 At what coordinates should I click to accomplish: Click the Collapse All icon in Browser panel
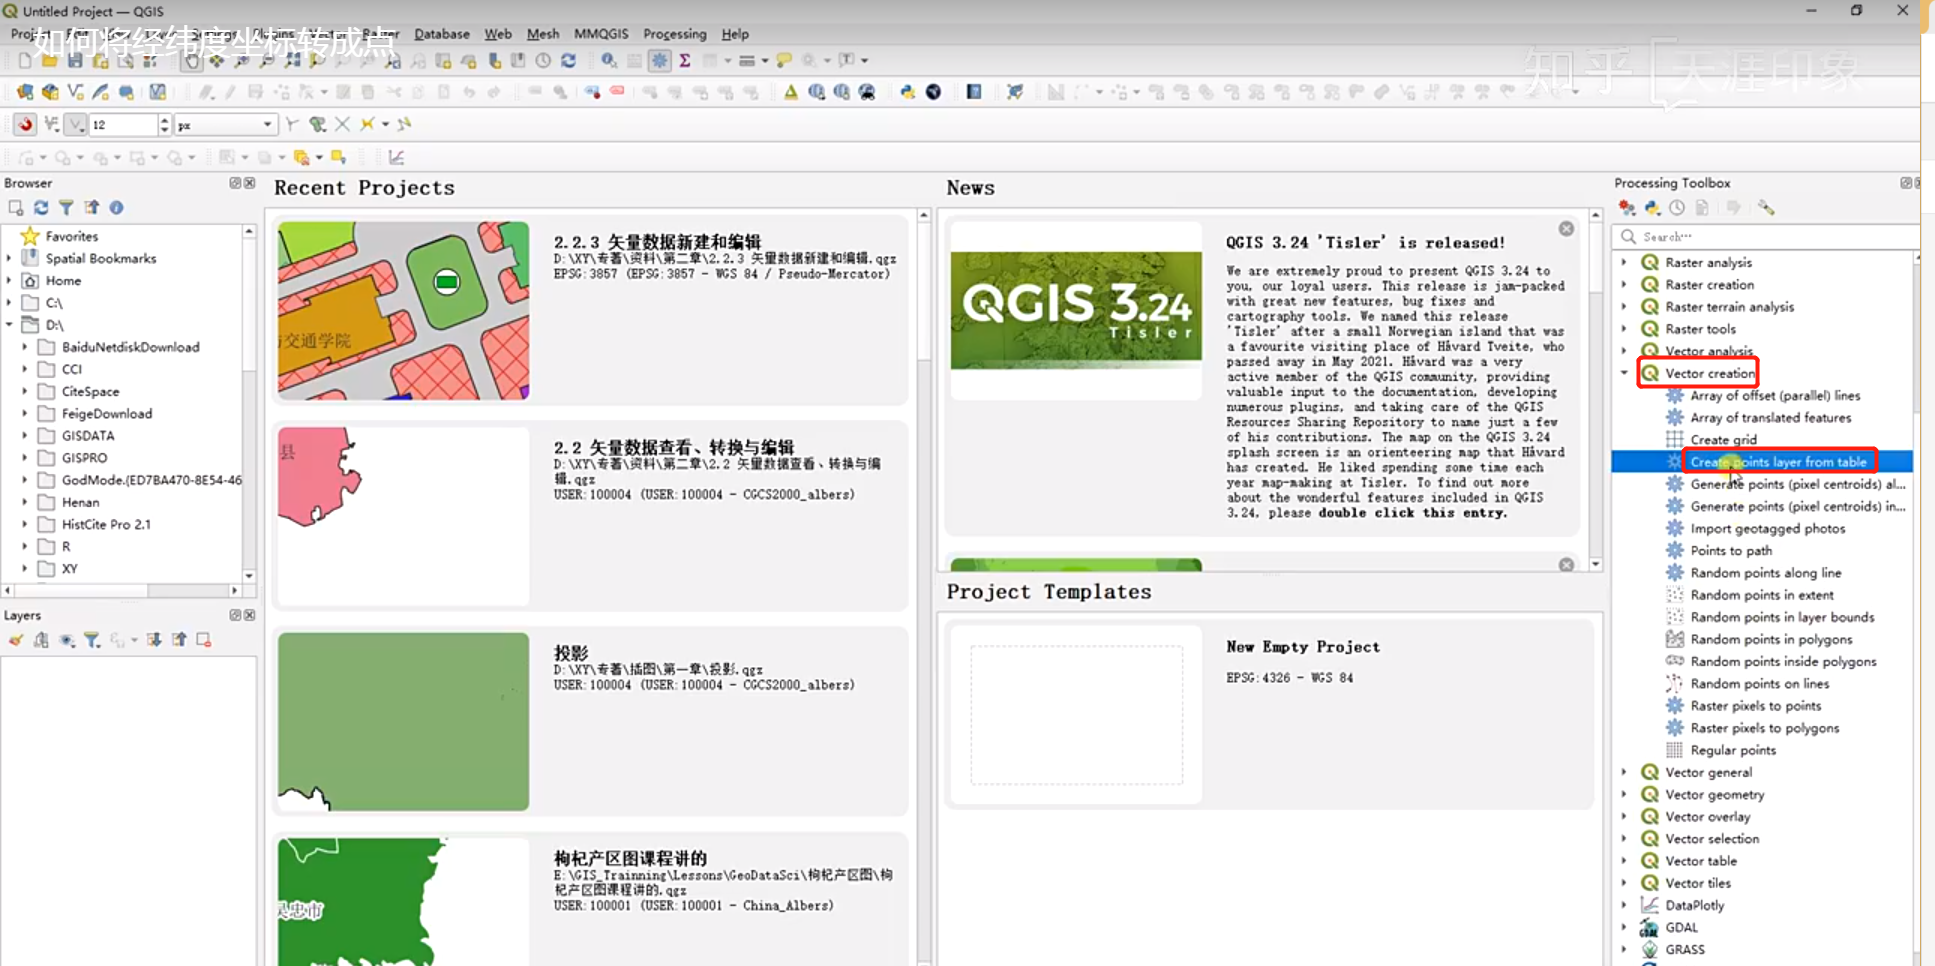click(x=91, y=208)
